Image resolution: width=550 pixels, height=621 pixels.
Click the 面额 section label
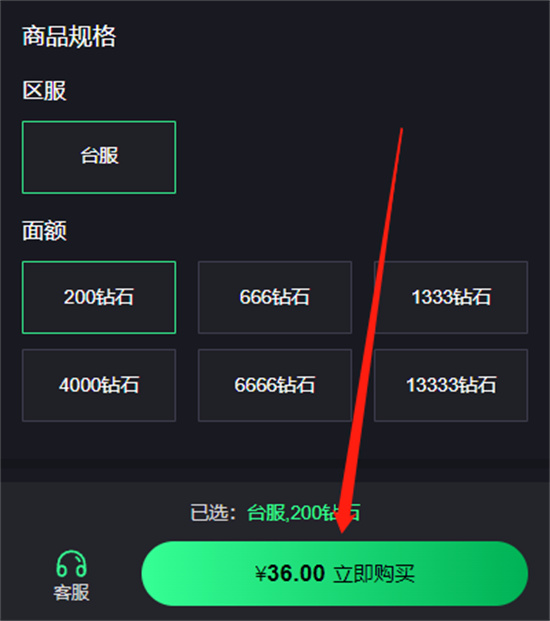tap(44, 231)
